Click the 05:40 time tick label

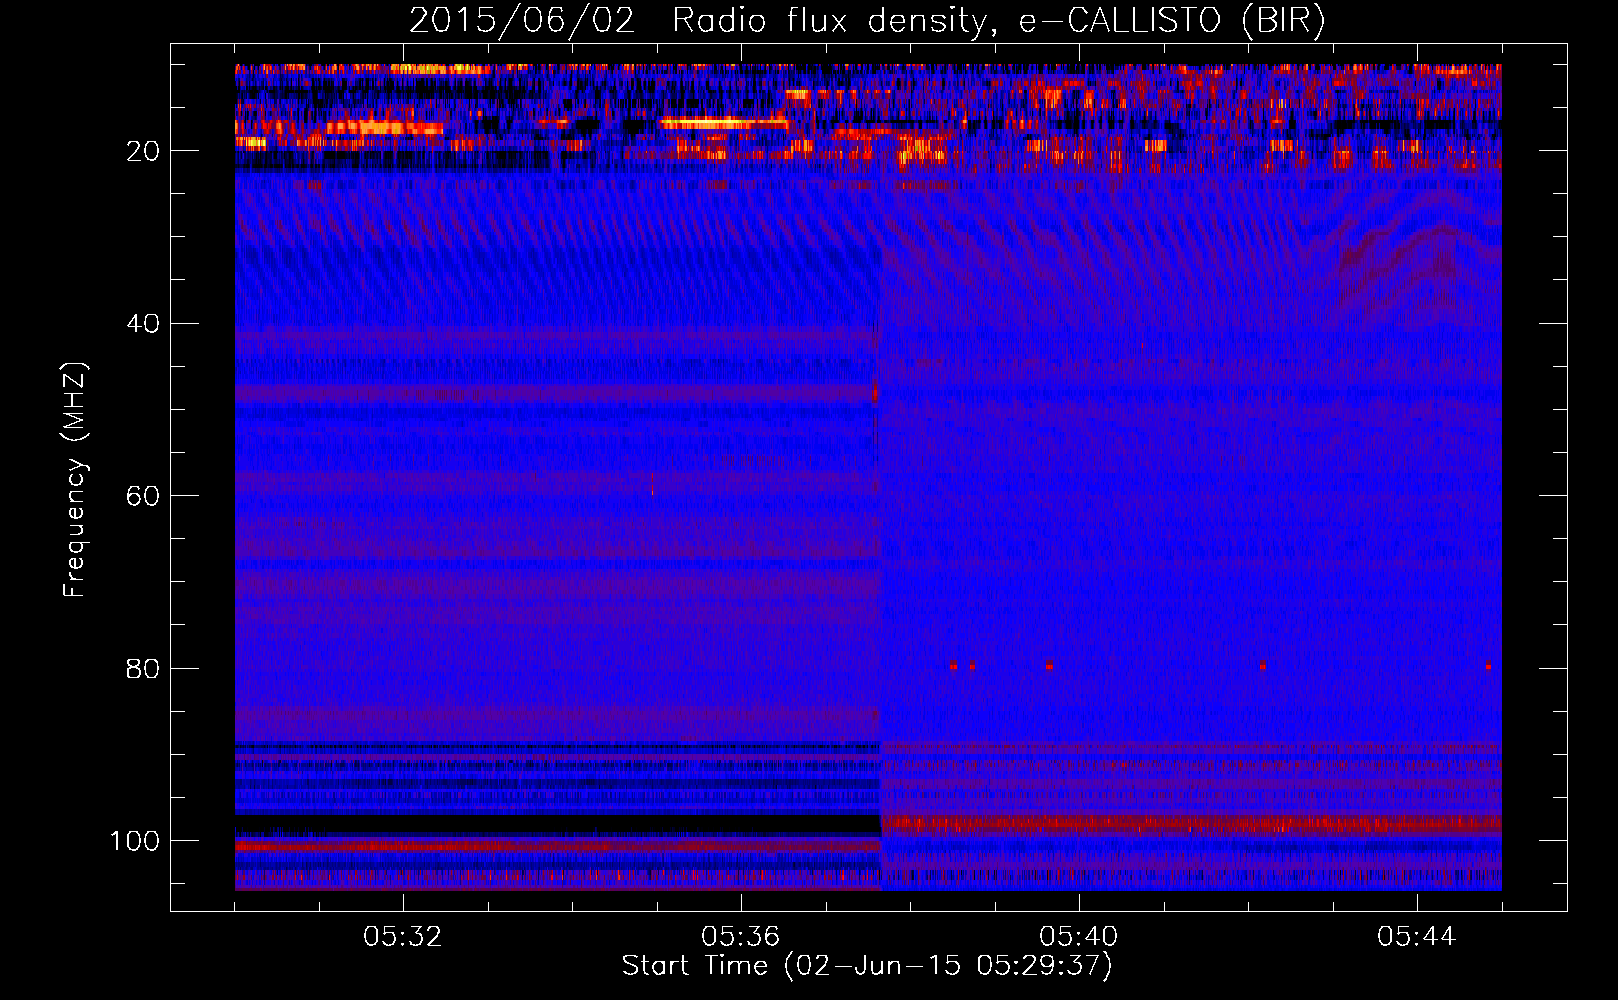[1079, 937]
